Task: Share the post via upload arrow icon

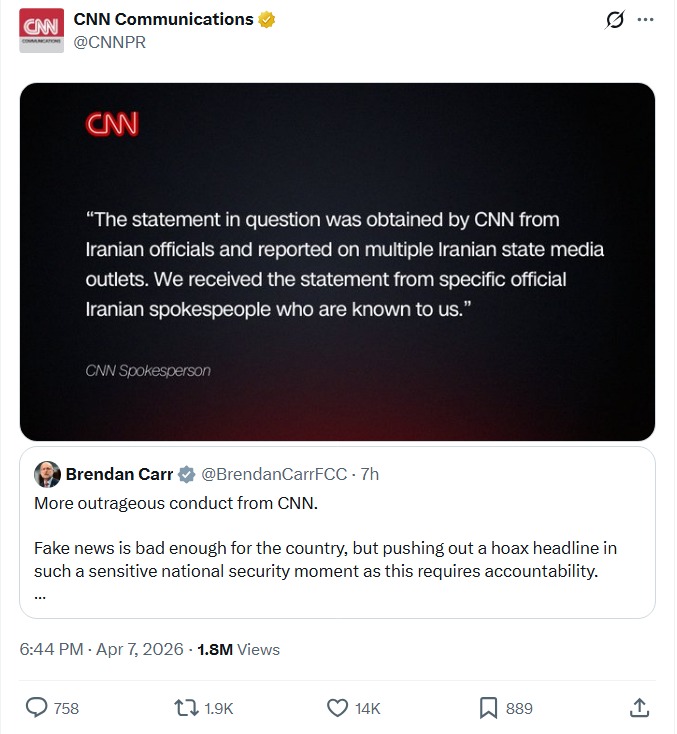Action: click(x=640, y=708)
